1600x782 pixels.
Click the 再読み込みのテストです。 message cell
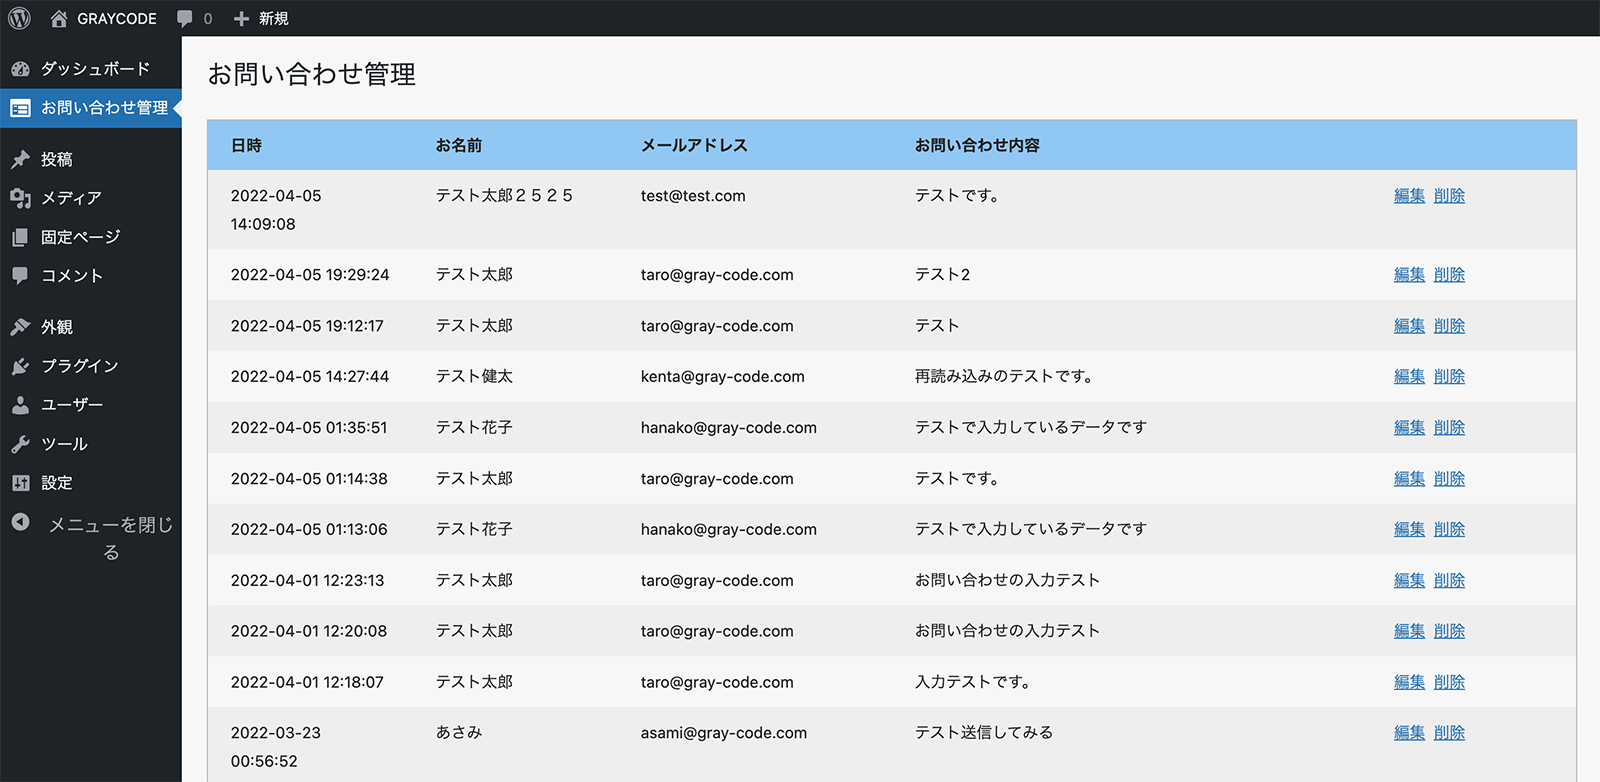coord(1005,377)
